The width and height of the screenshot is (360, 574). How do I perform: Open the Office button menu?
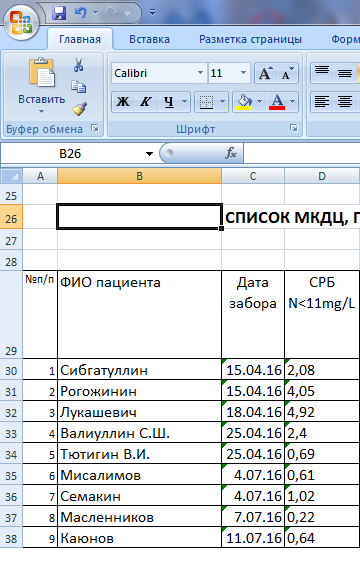(x=21, y=23)
